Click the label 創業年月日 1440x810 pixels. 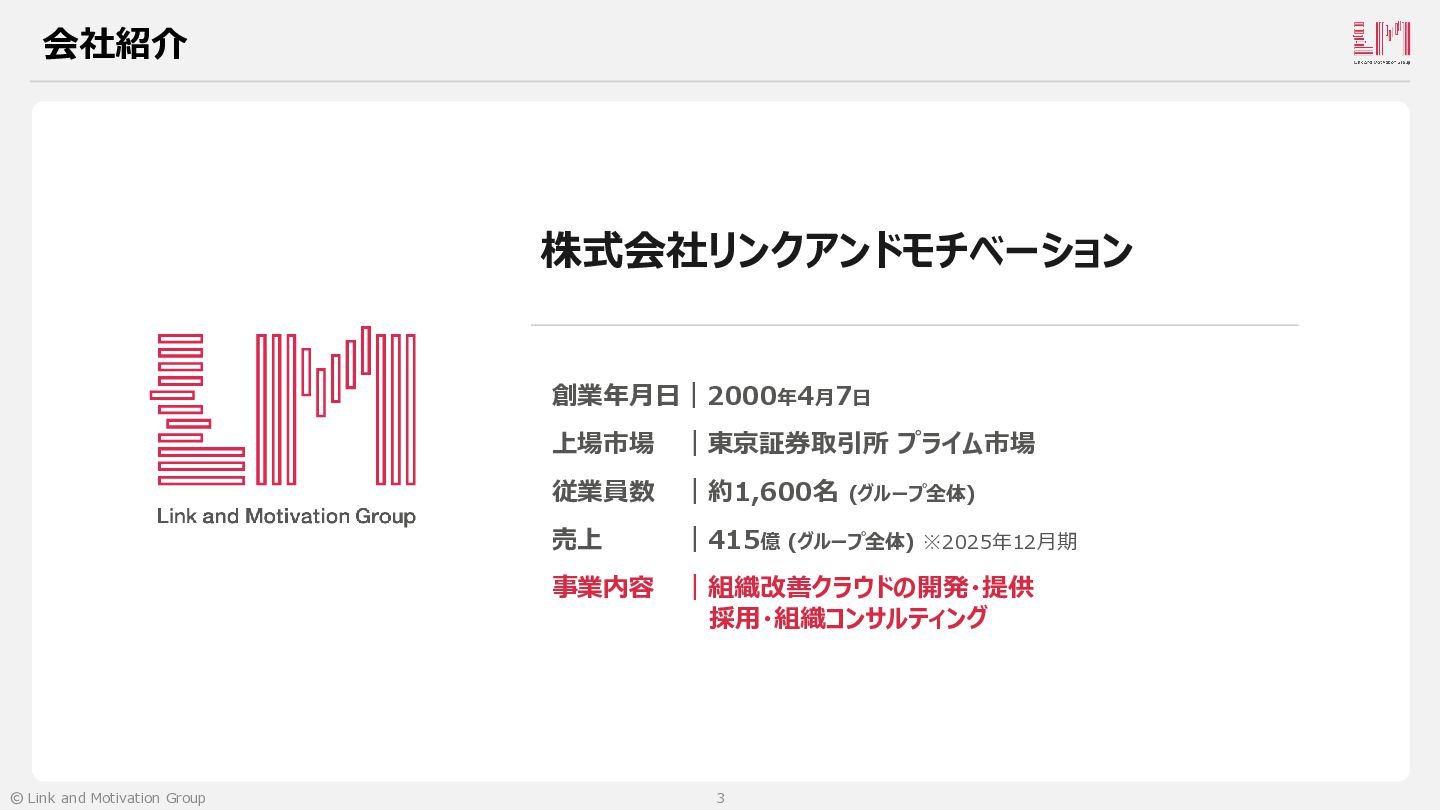pos(615,395)
